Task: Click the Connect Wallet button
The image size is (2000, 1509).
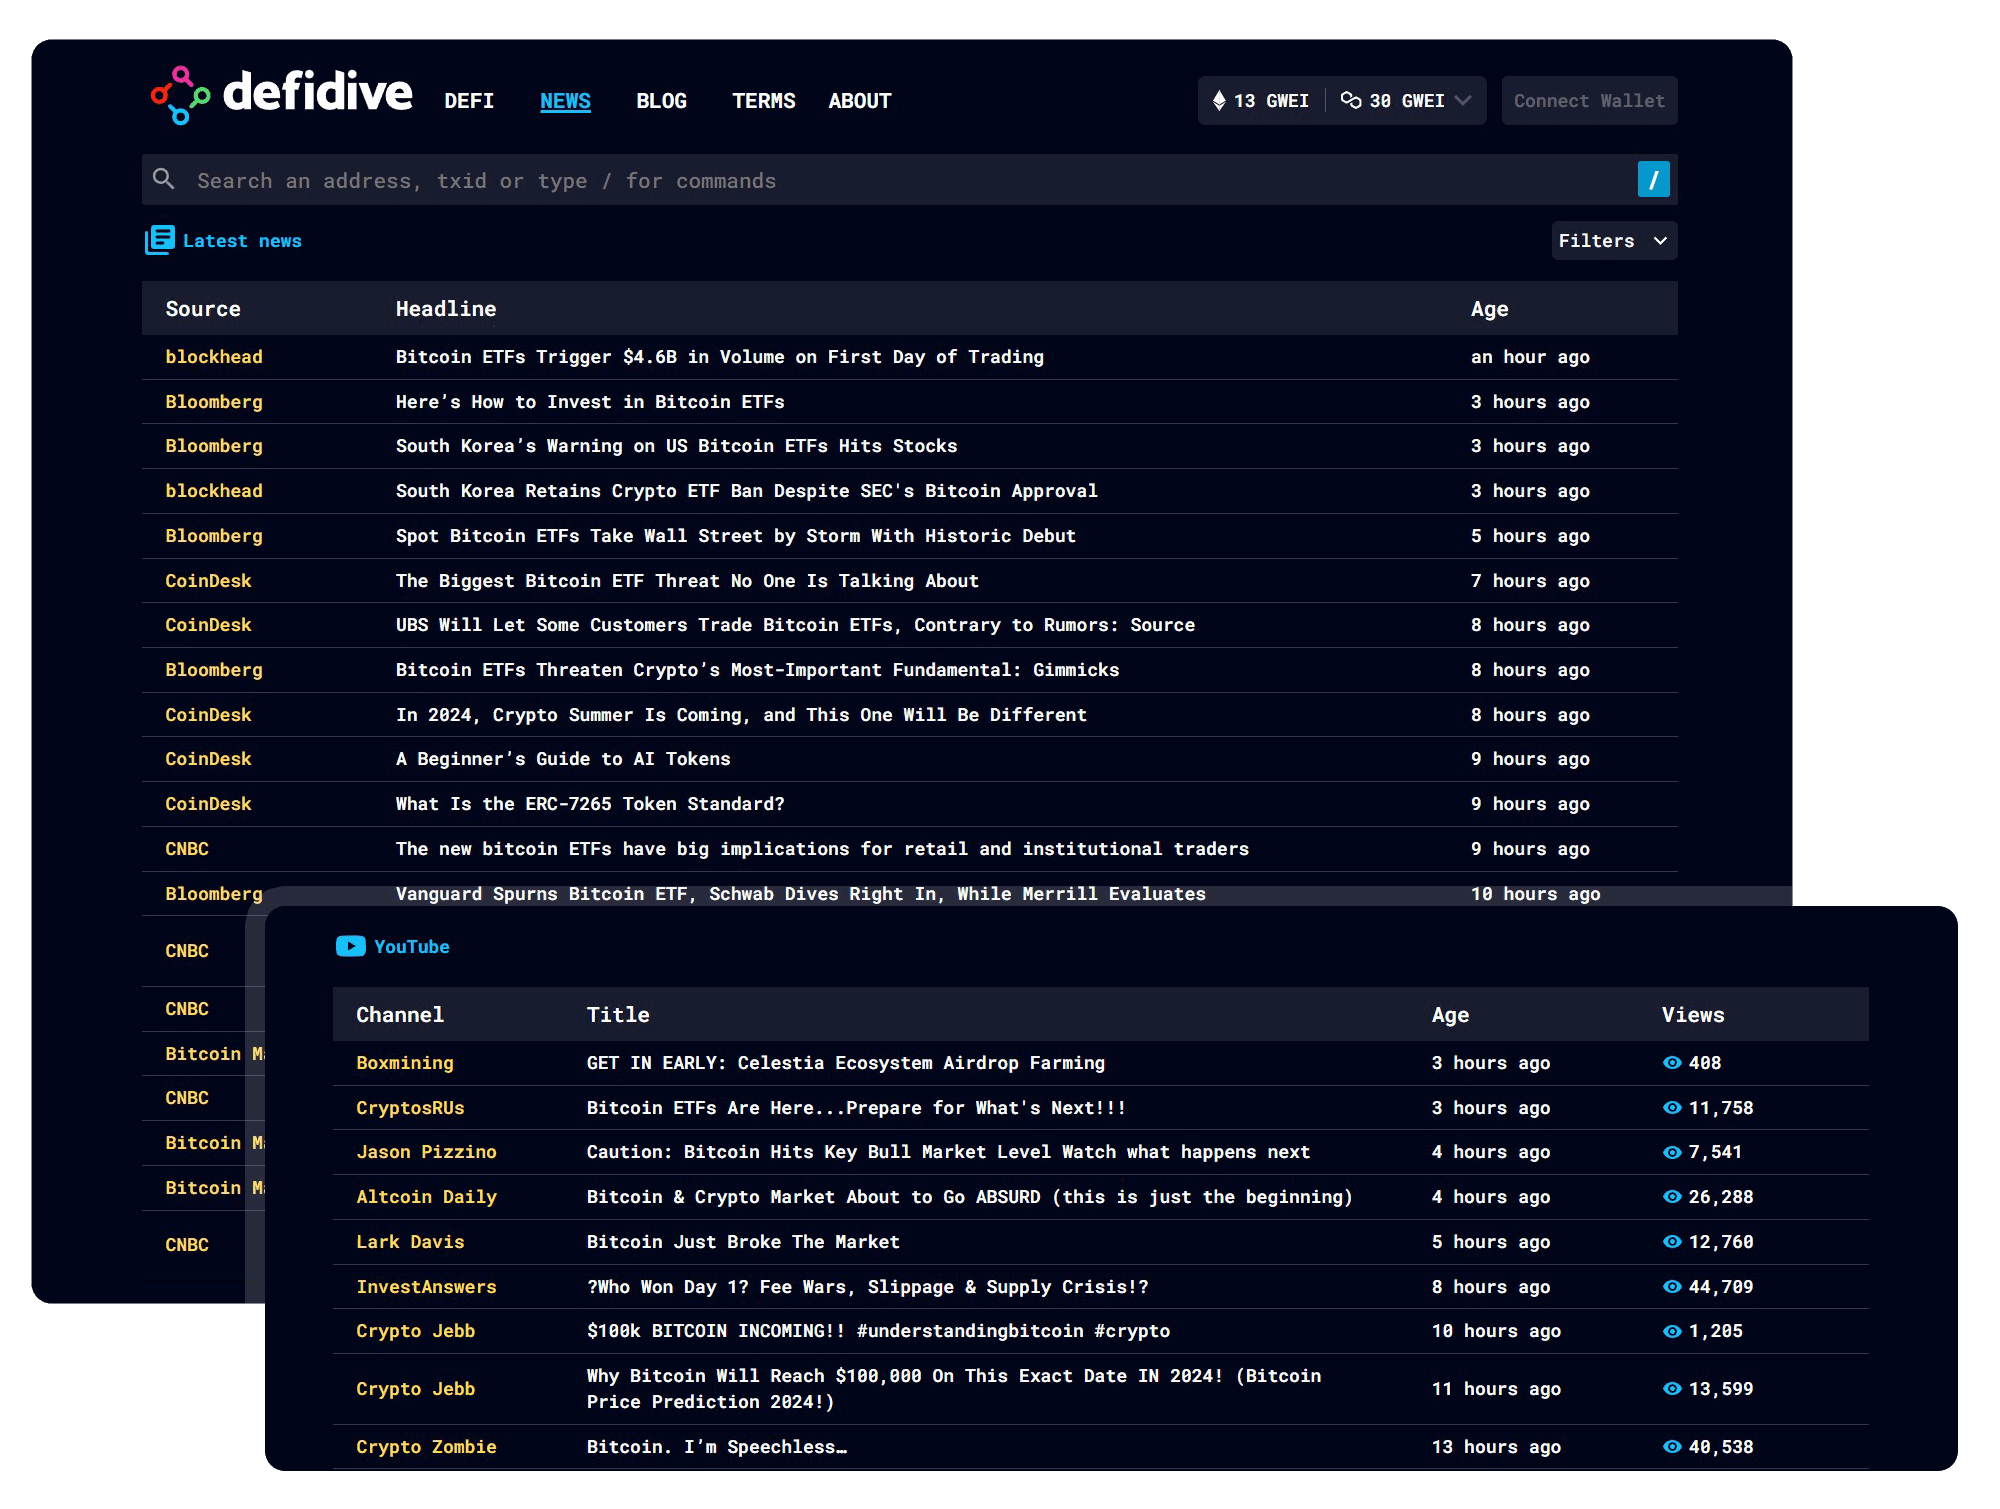Action: tap(1589, 101)
